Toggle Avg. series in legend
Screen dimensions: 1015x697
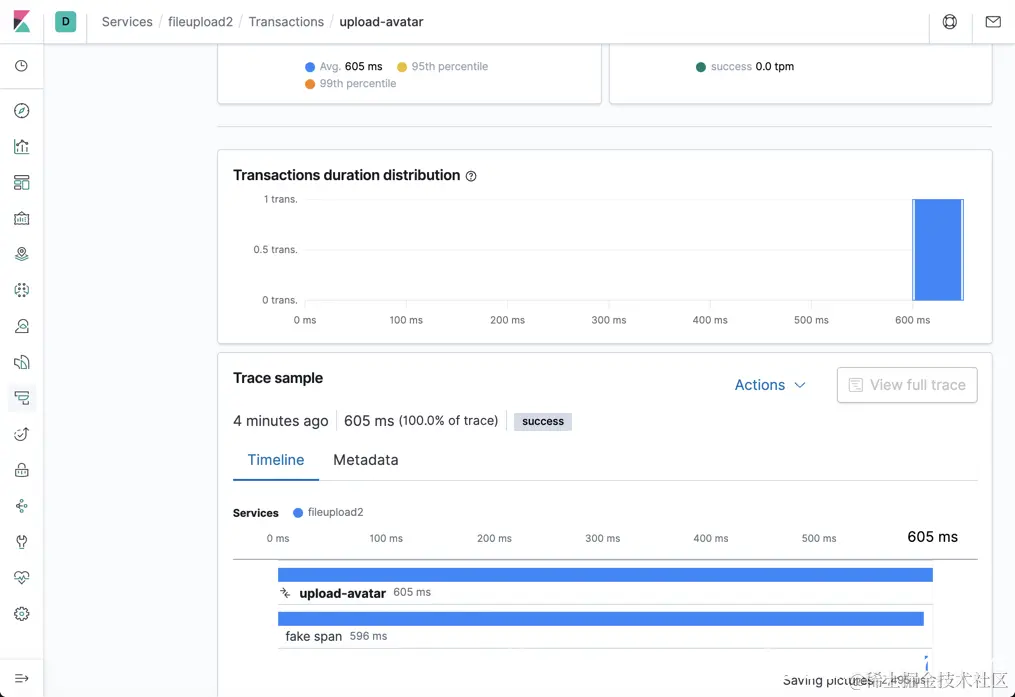[x=344, y=67]
